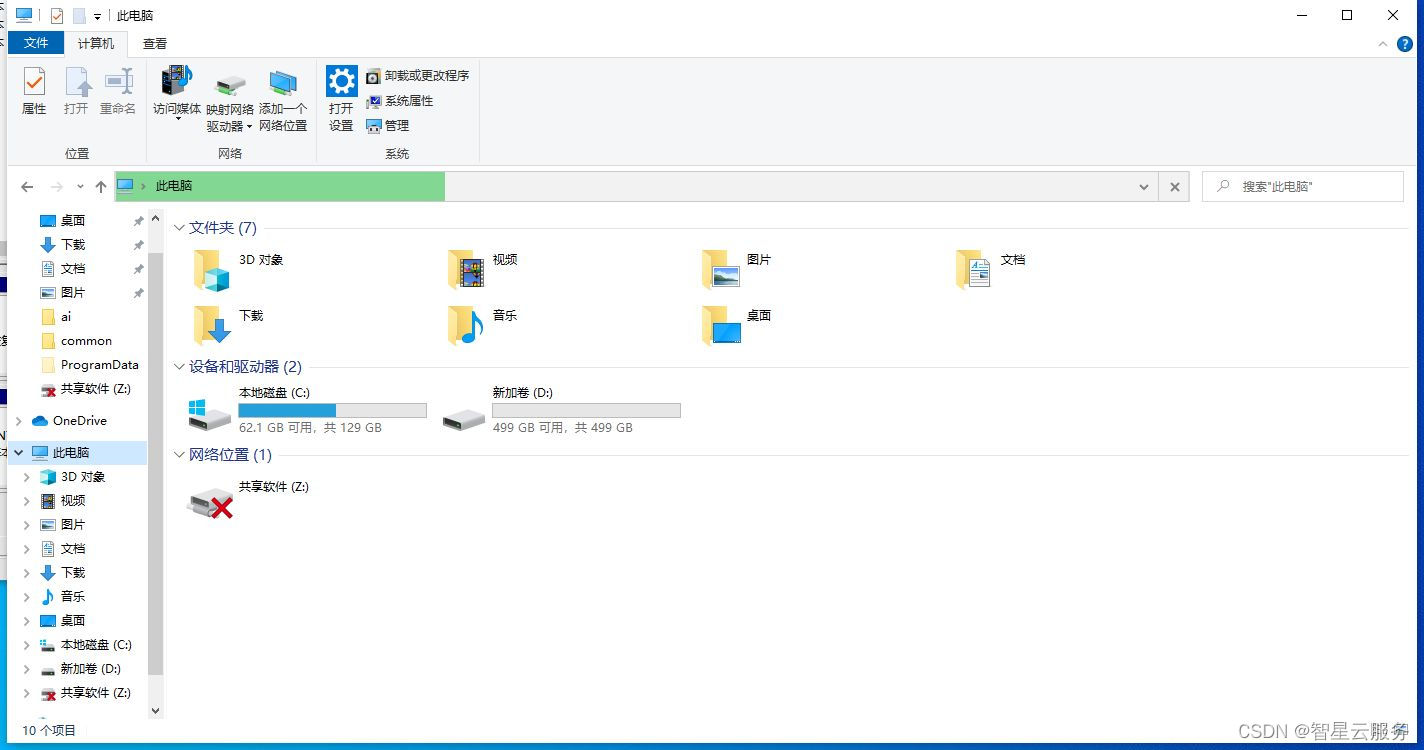Open the 3D 对象 folder icon in main pane

(211, 270)
